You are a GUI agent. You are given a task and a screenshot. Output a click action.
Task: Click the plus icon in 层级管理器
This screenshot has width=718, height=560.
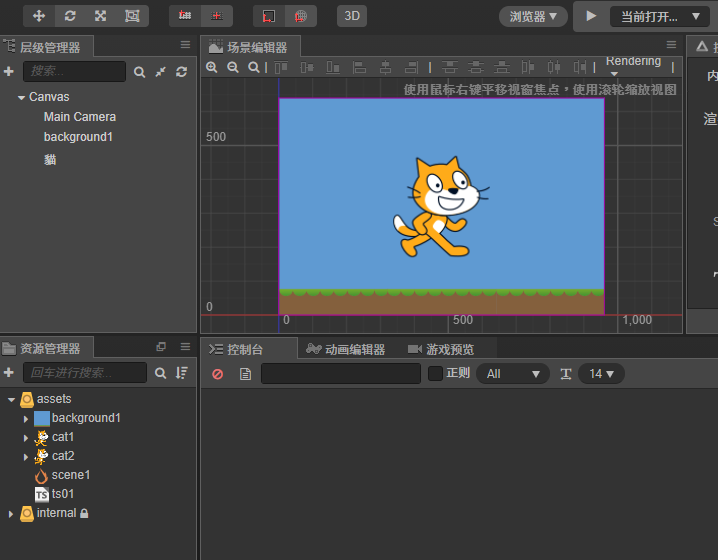[9, 71]
